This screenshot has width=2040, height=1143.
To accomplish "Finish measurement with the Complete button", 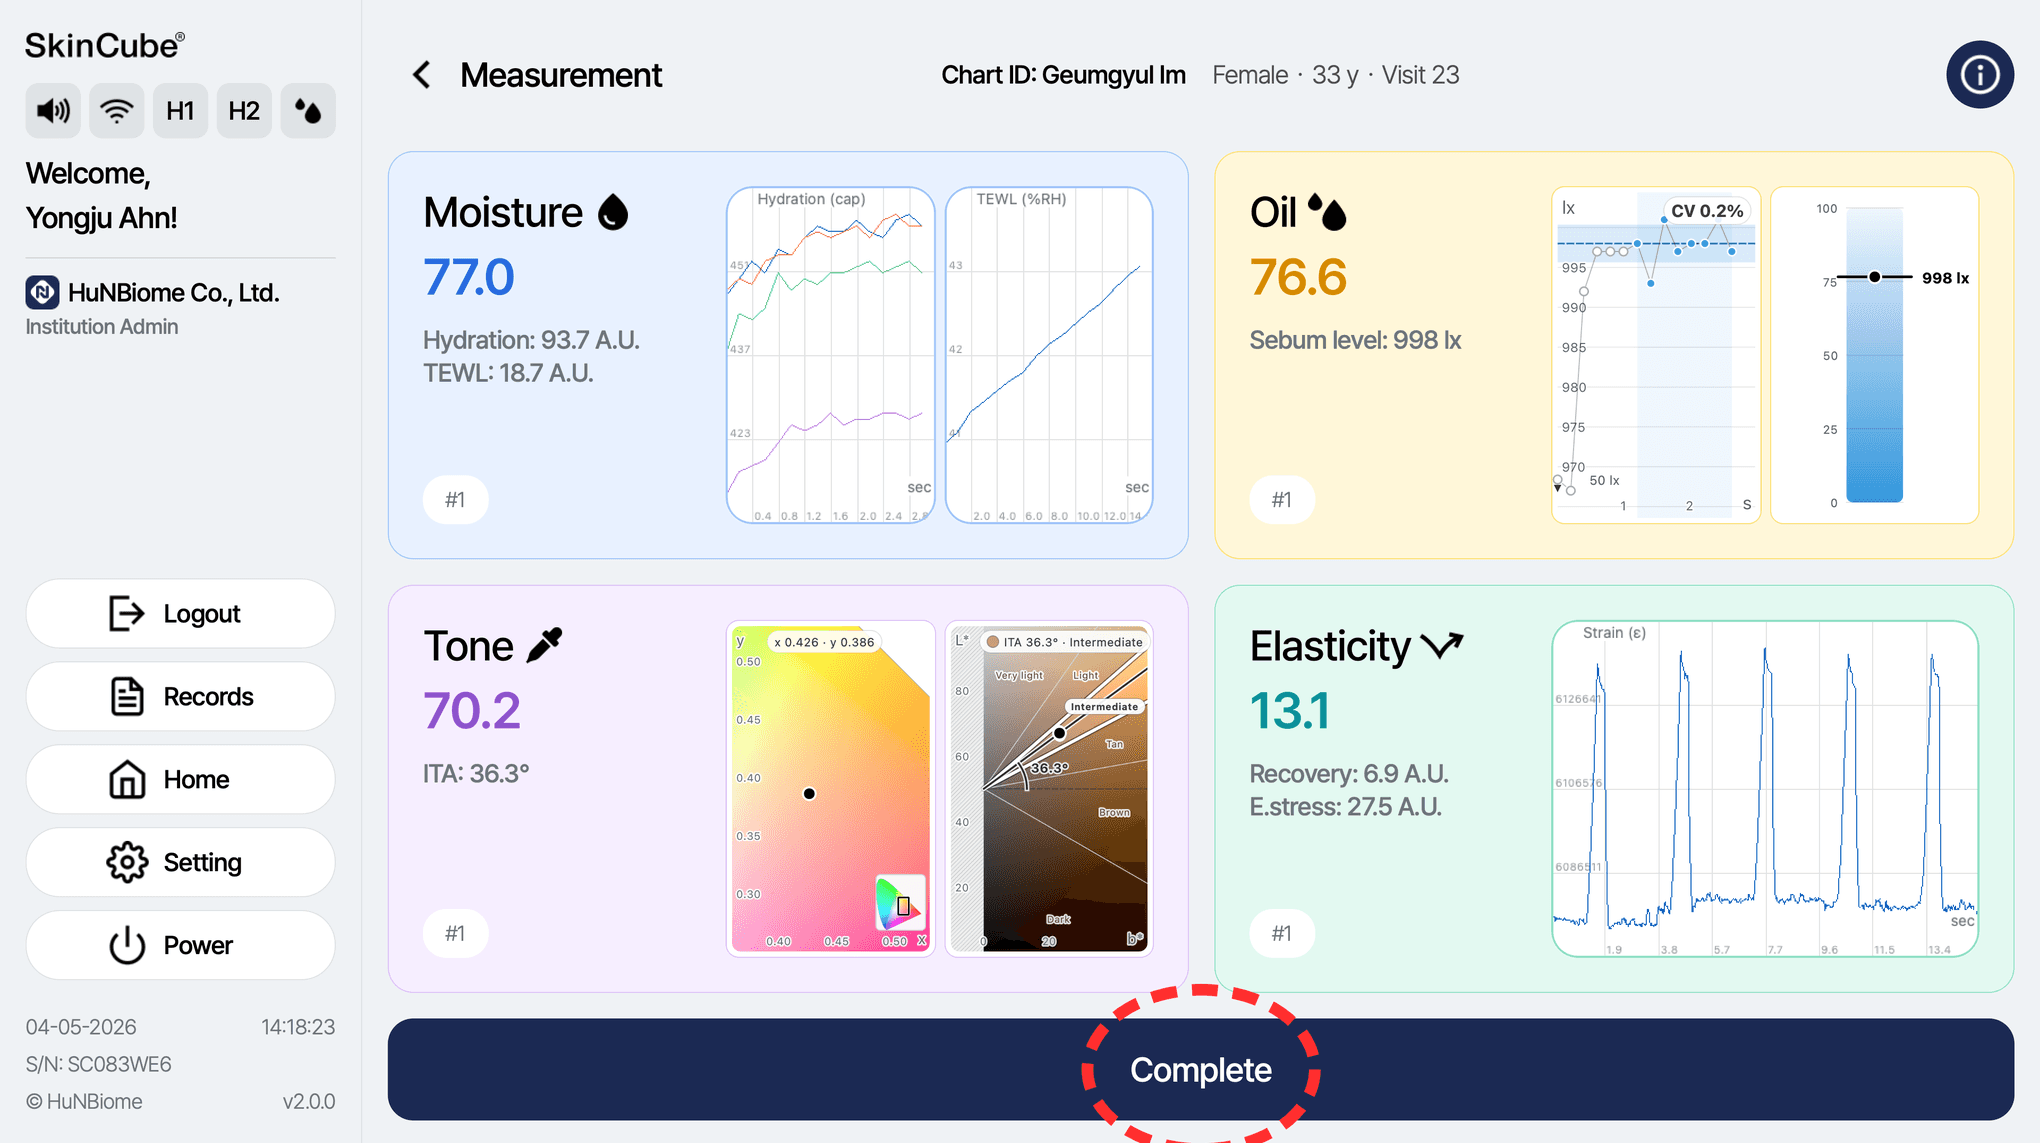I will [1200, 1069].
